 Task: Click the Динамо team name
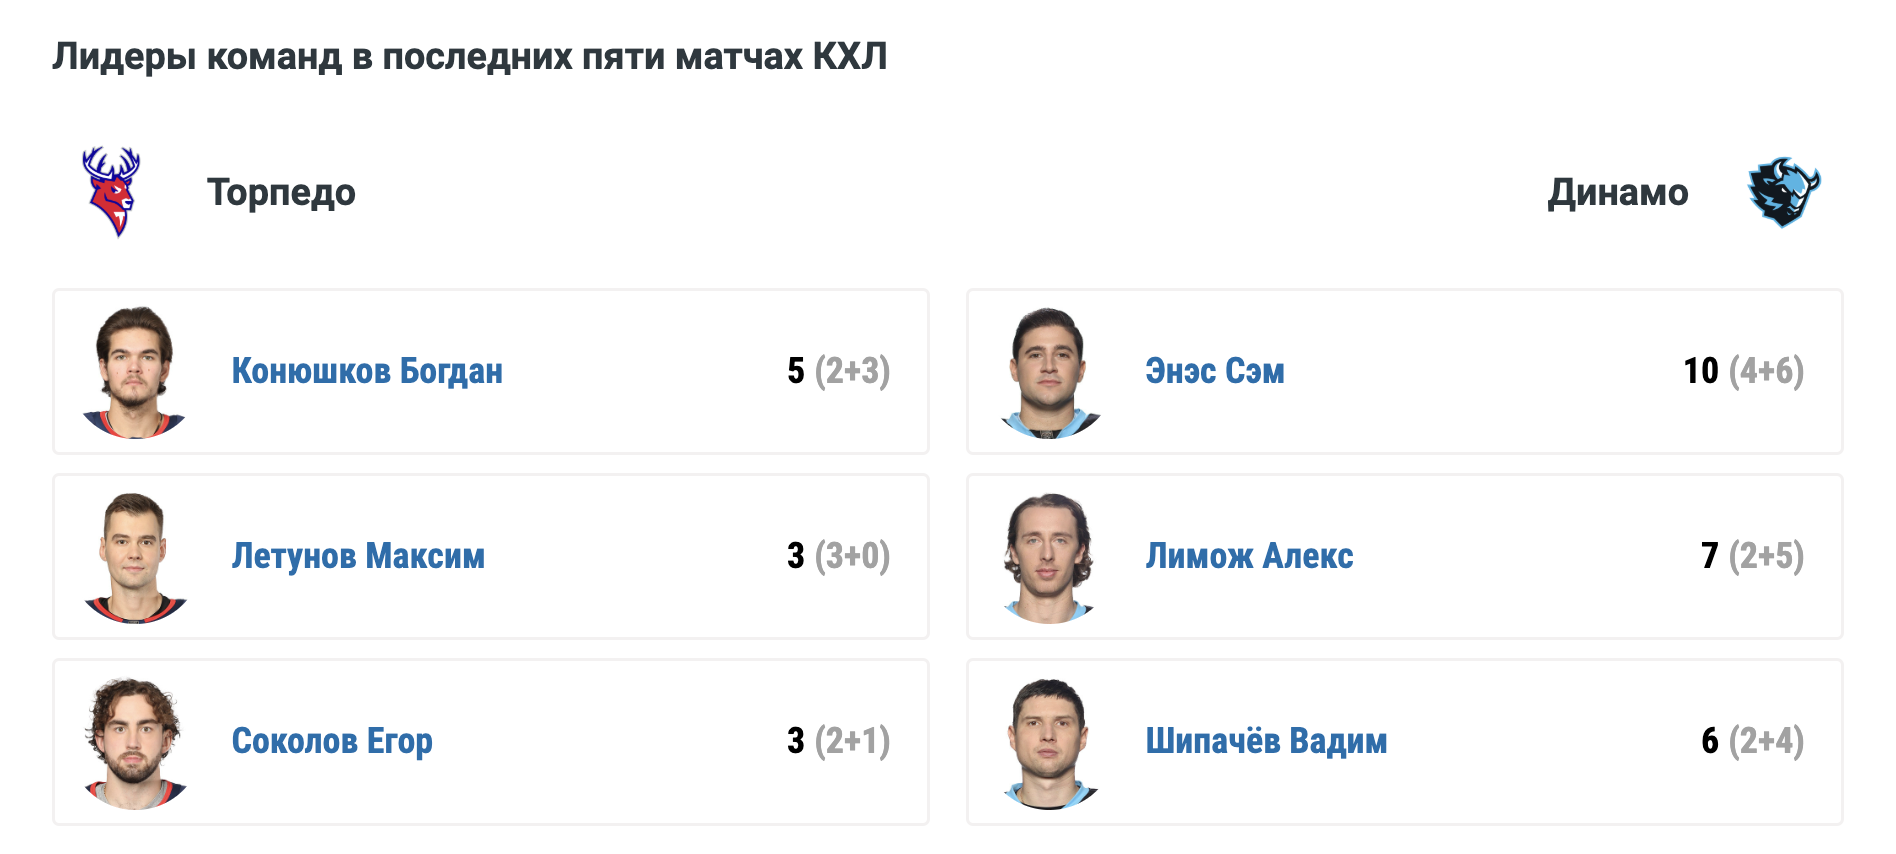1617,192
